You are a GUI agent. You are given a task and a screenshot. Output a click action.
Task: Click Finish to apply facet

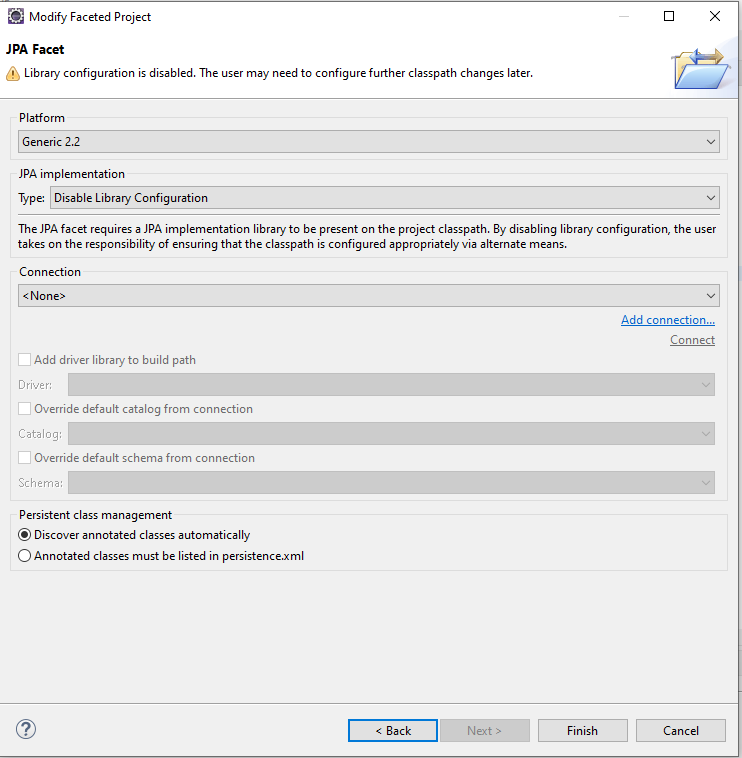click(582, 731)
